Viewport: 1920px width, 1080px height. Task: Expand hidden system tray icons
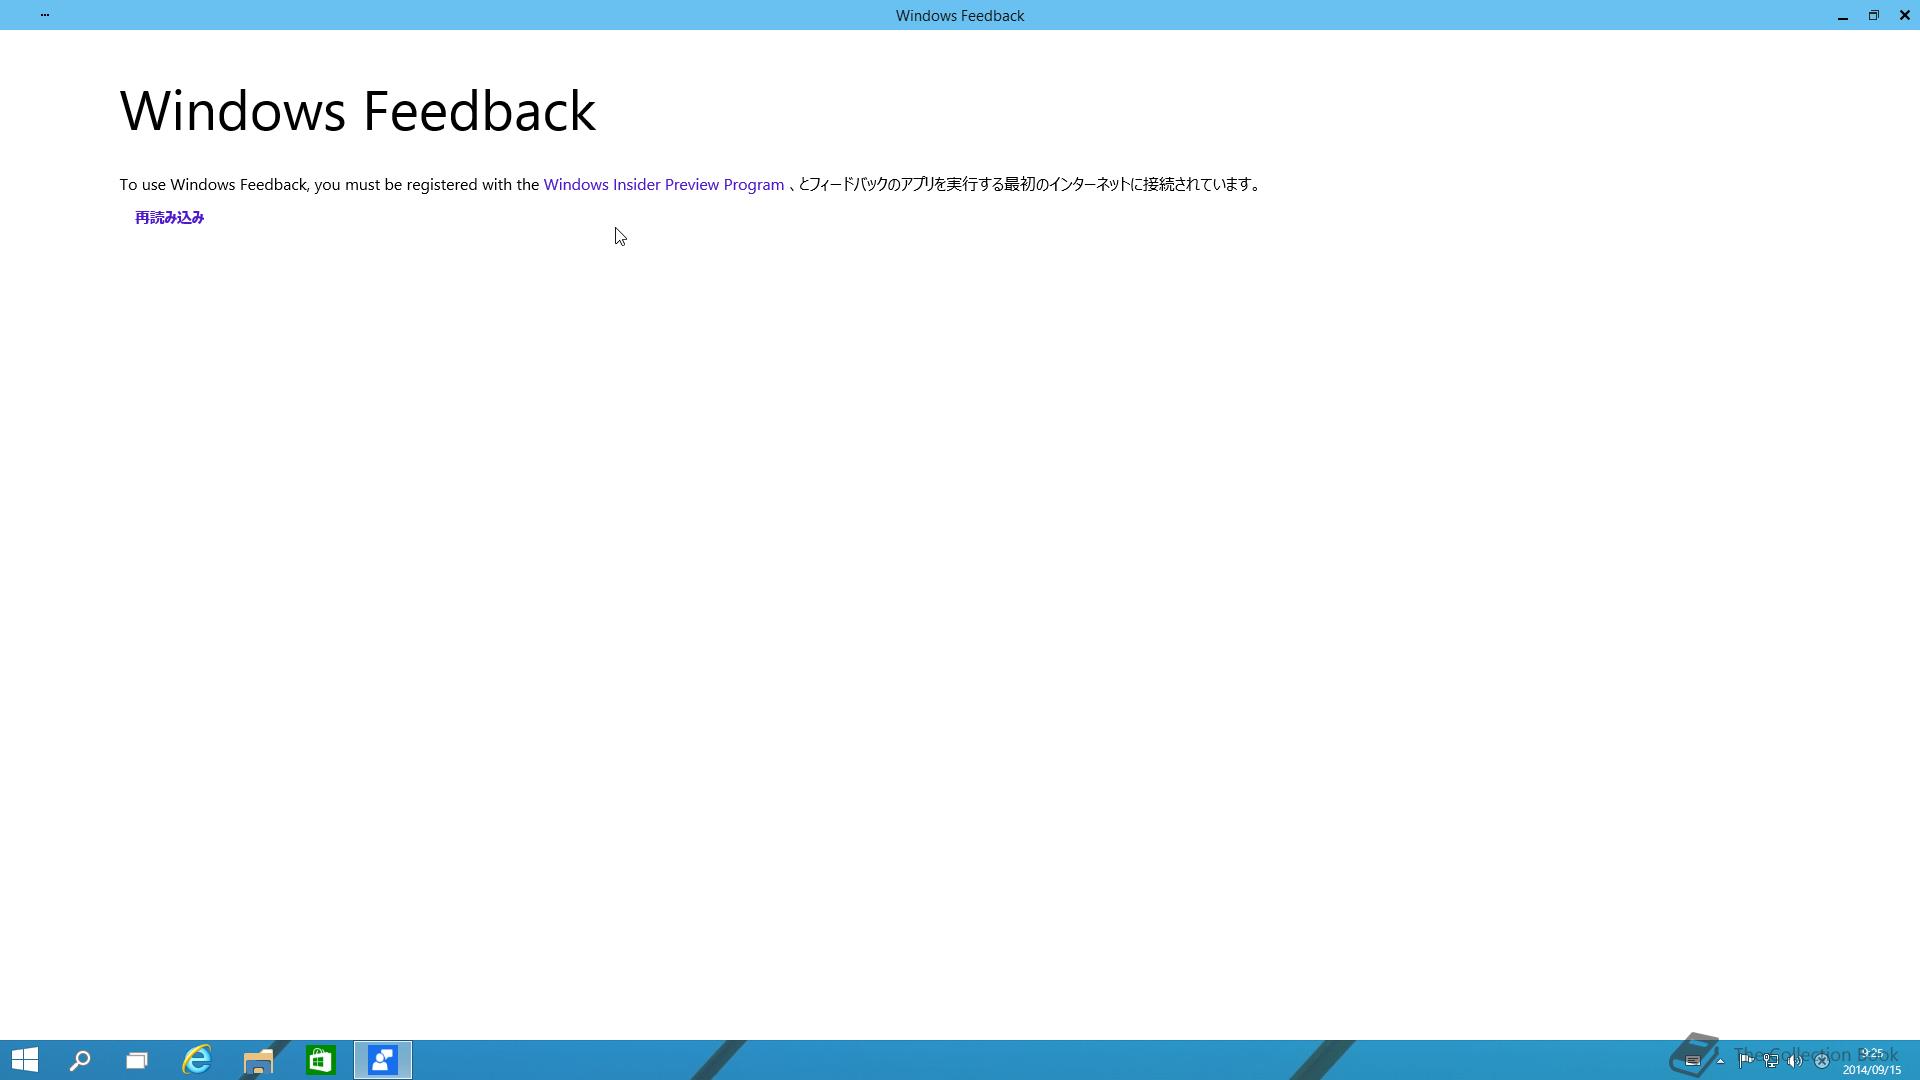(x=1720, y=1061)
